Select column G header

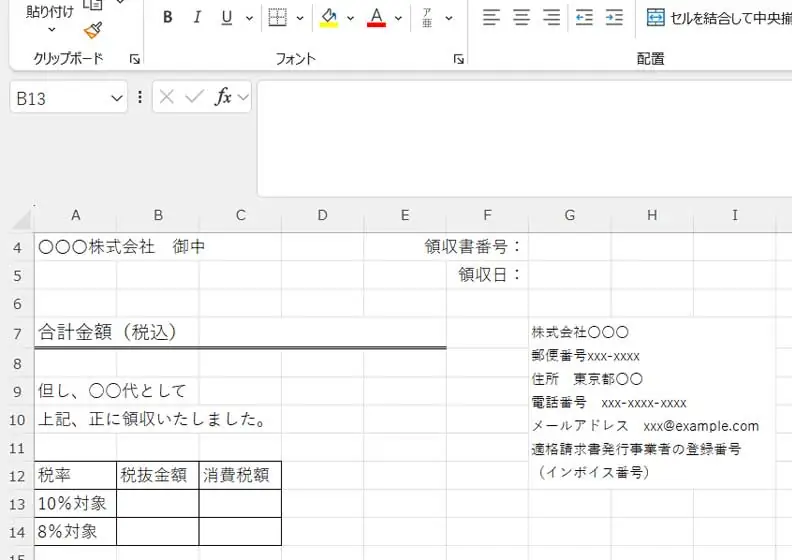click(x=570, y=215)
